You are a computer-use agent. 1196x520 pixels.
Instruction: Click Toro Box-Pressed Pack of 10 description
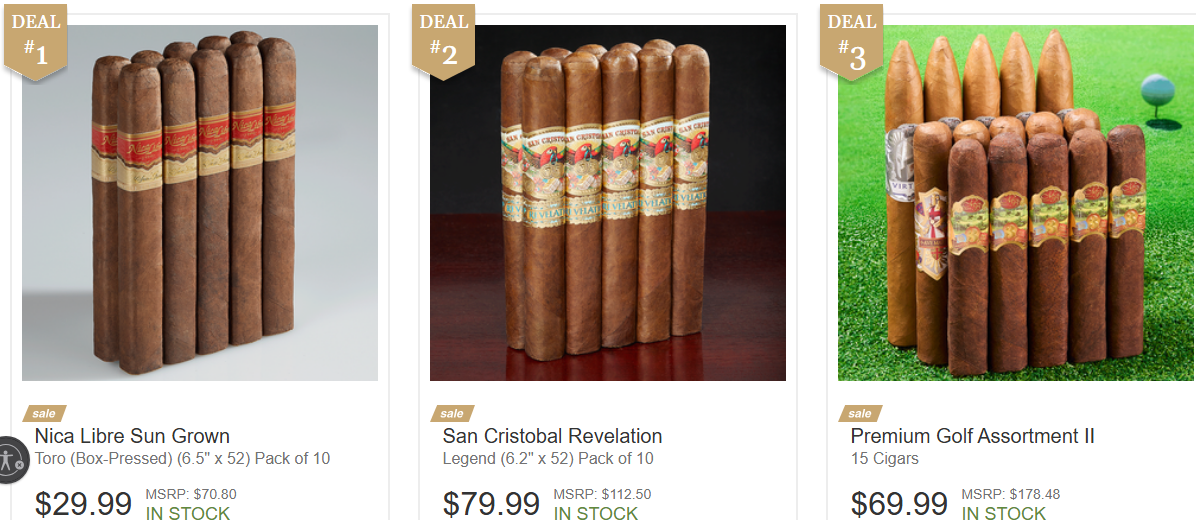[x=182, y=459]
